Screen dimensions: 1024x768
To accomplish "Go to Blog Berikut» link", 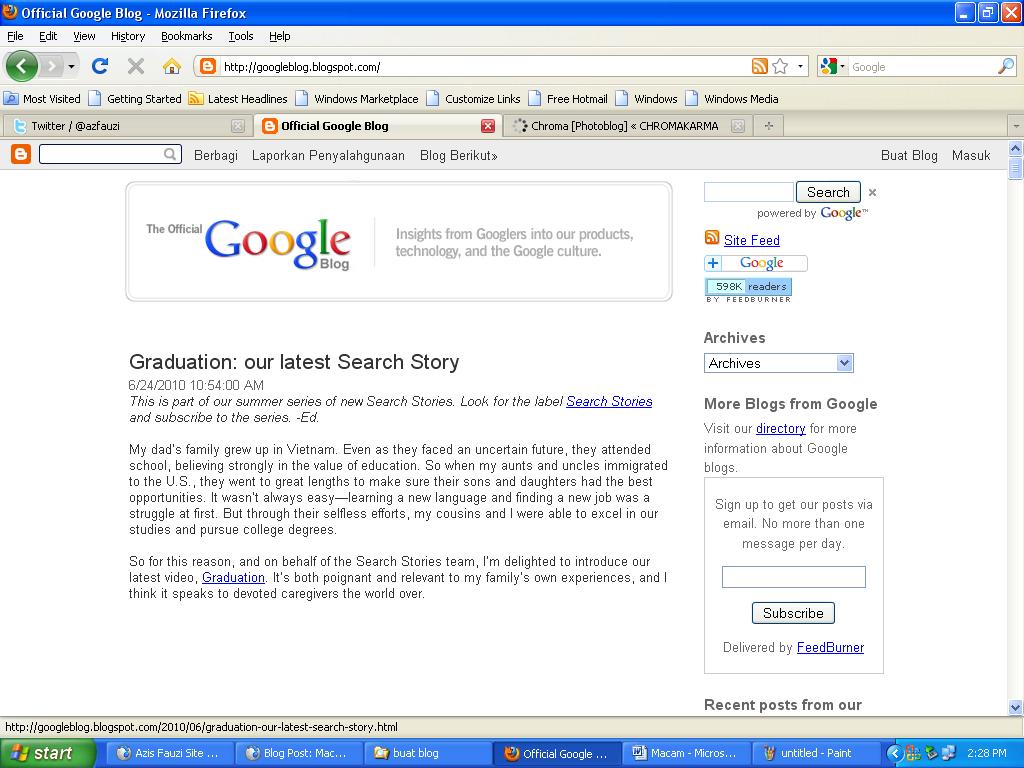I will (458, 155).
